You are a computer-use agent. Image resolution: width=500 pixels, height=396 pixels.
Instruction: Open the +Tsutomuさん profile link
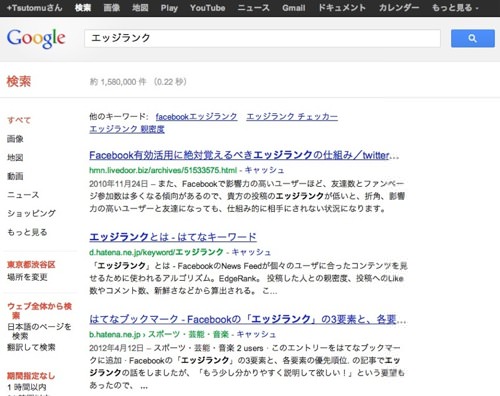coord(34,8)
